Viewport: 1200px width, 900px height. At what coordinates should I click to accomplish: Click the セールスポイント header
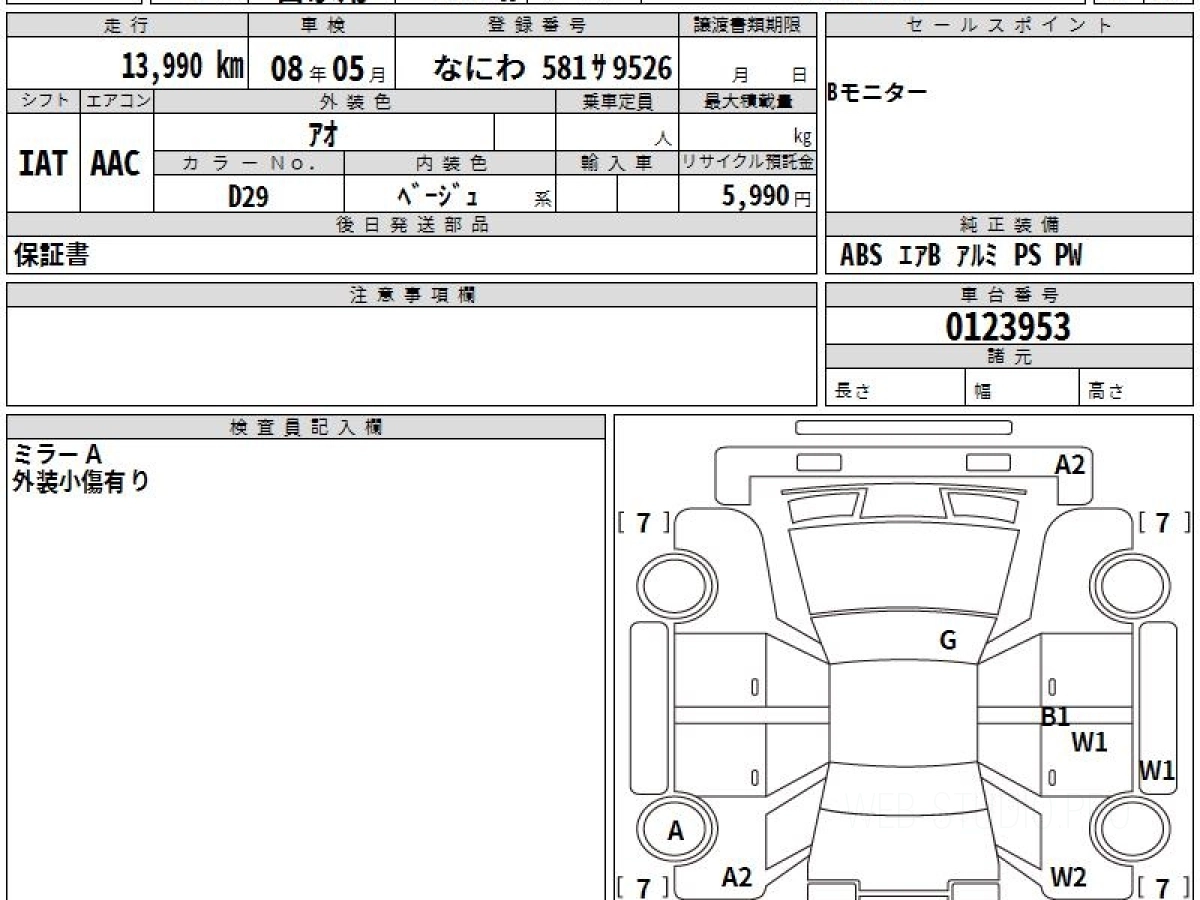pos(1009,26)
